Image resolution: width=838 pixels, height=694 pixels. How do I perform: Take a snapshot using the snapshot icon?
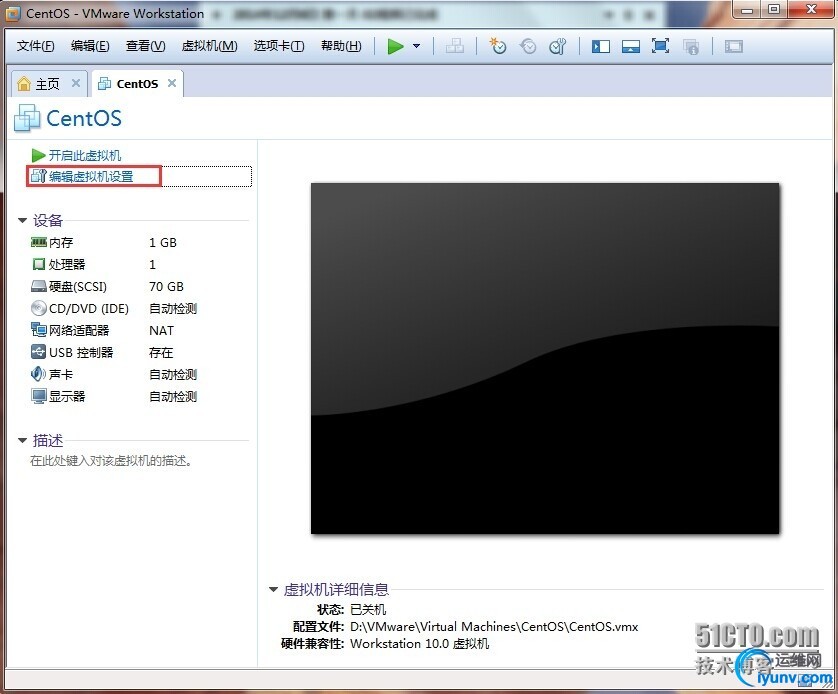pos(498,46)
